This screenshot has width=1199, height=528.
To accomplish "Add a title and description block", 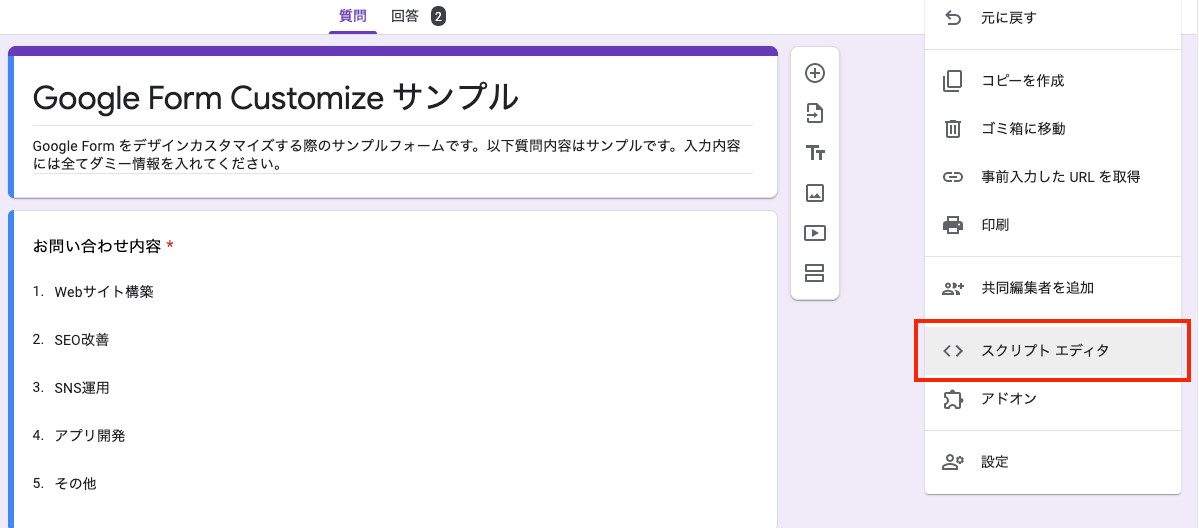I will pyautogui.click(x=815, y=153).
